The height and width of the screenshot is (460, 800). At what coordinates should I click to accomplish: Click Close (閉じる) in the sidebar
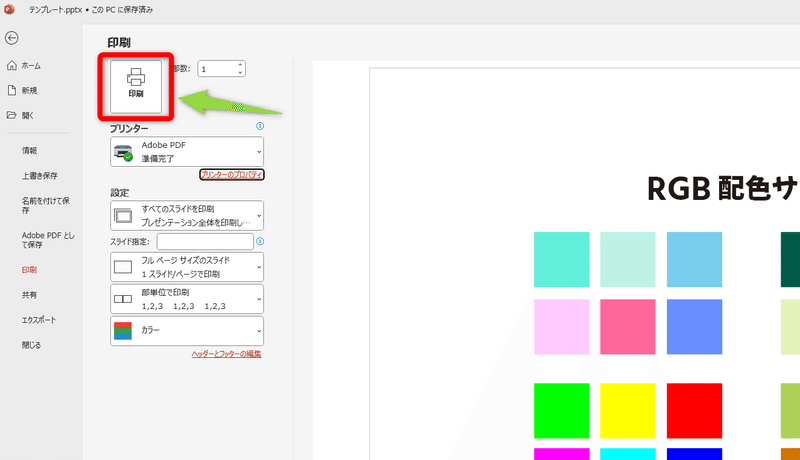31,345
